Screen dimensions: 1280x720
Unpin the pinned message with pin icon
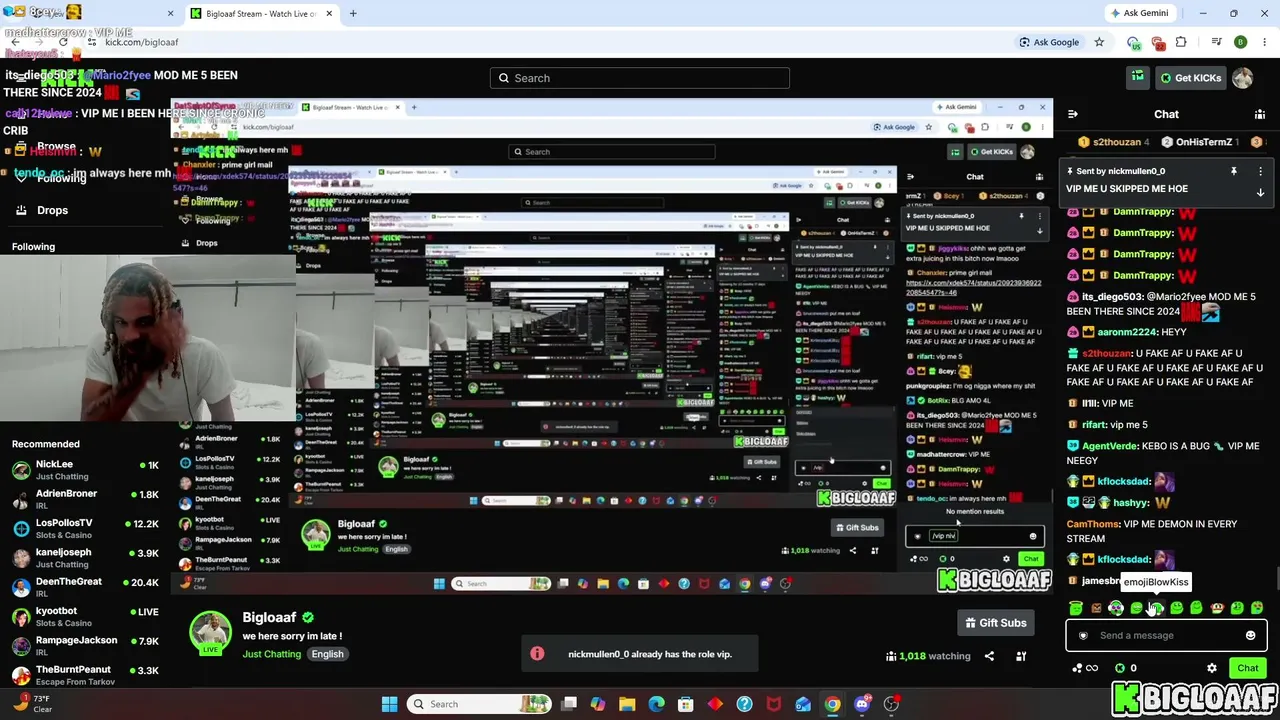click(x=1234, y=172)
